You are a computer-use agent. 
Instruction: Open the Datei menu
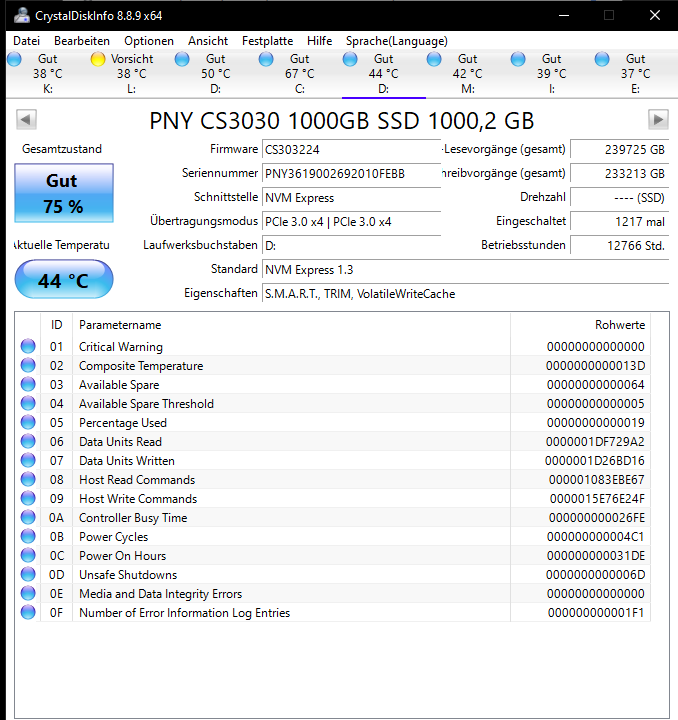[x=27, y=41]
